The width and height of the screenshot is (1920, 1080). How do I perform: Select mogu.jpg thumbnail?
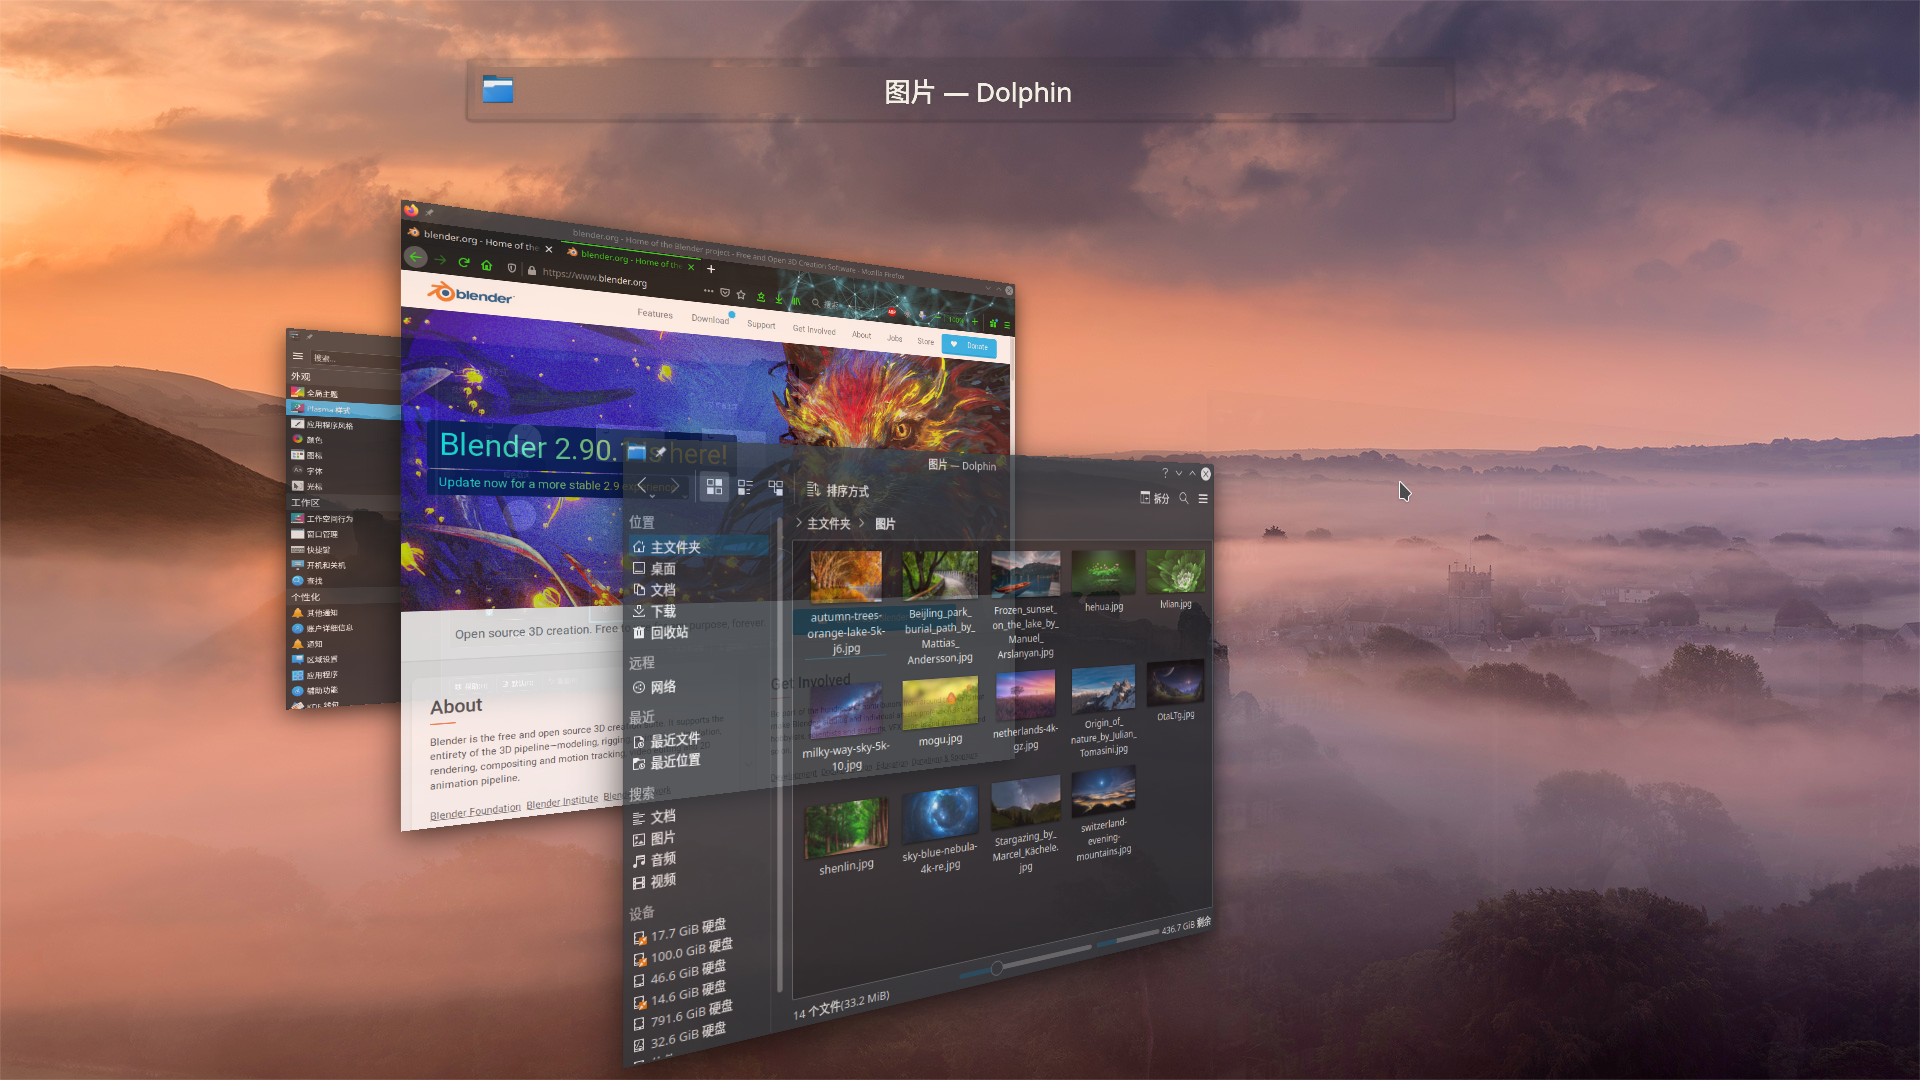click(940, 704)
